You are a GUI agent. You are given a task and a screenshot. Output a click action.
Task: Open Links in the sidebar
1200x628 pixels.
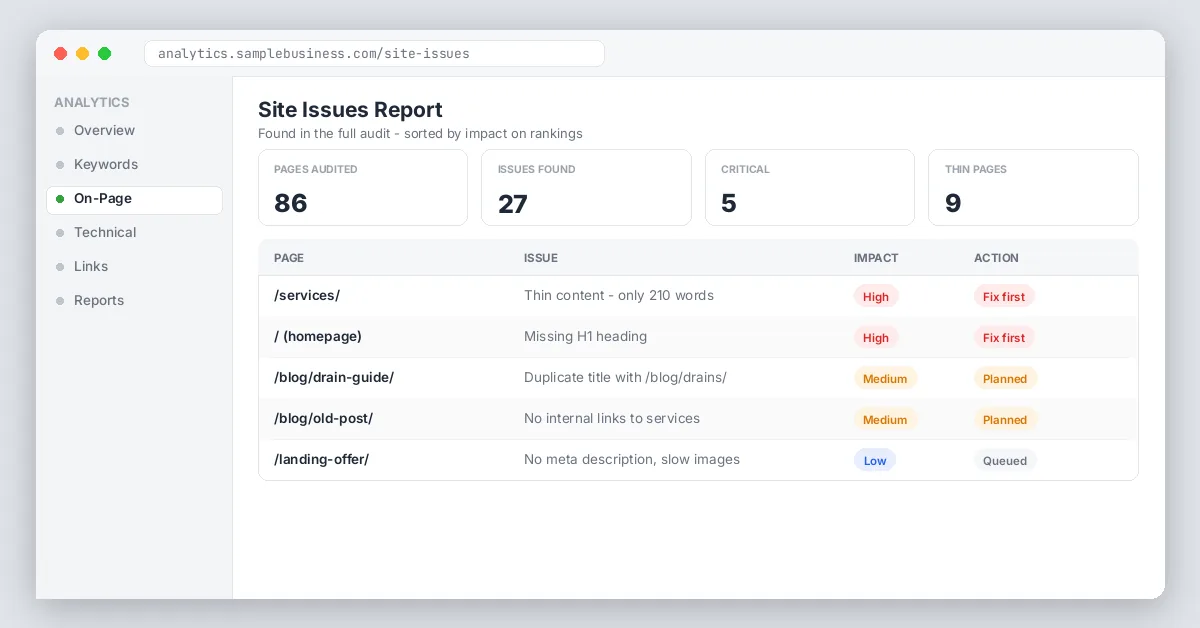(x=134, y=266)
